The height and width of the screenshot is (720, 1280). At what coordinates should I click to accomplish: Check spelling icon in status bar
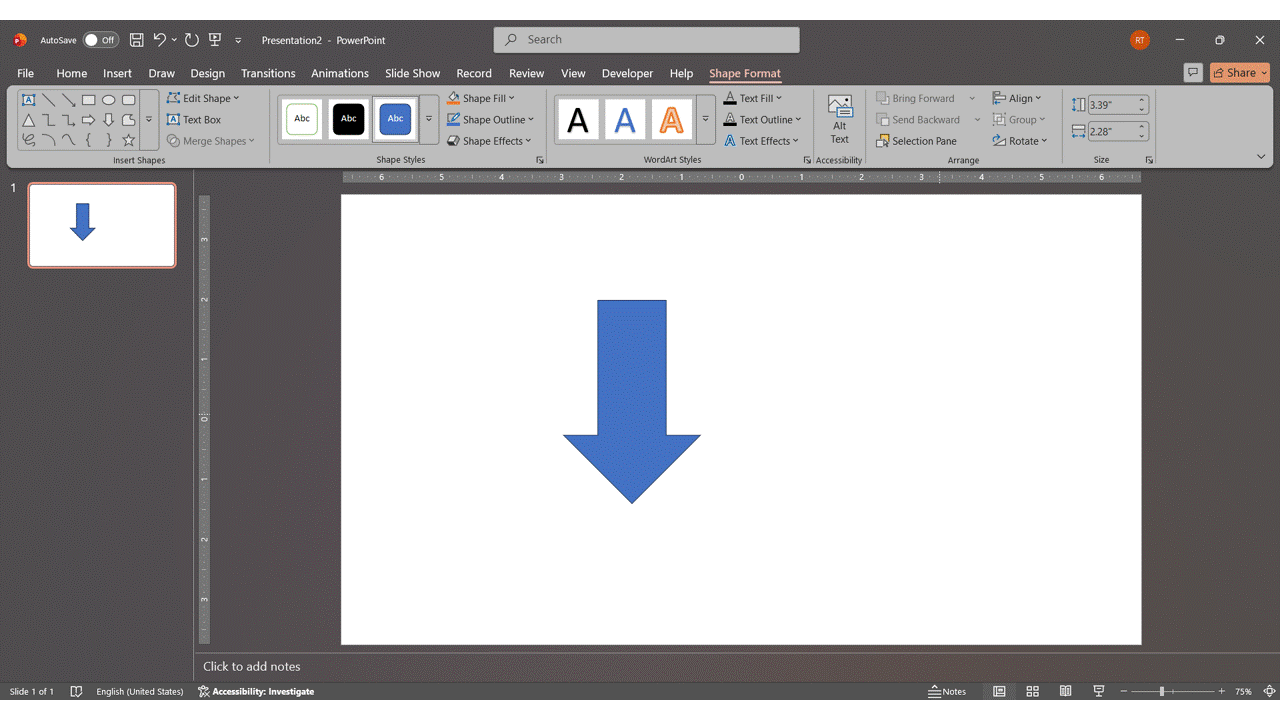coord(76,691)
